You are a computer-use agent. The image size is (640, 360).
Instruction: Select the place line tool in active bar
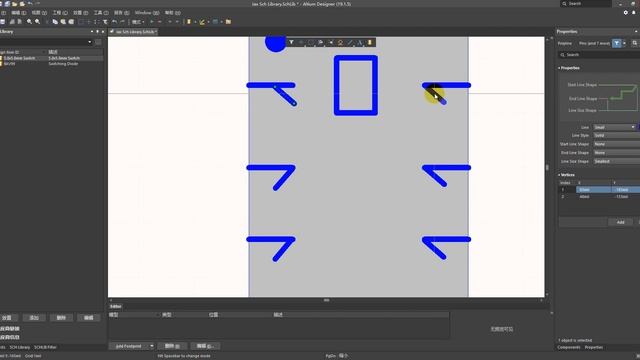(350, 42)
